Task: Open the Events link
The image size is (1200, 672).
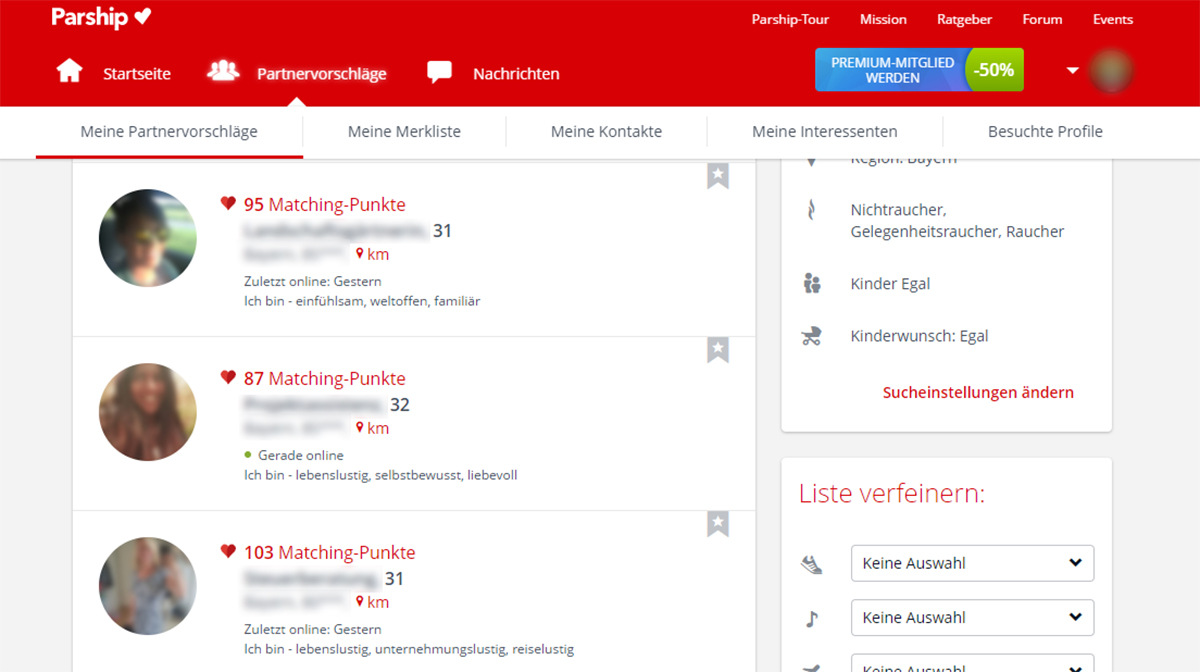Action: pyautogui.click(x=1113, y=19)
